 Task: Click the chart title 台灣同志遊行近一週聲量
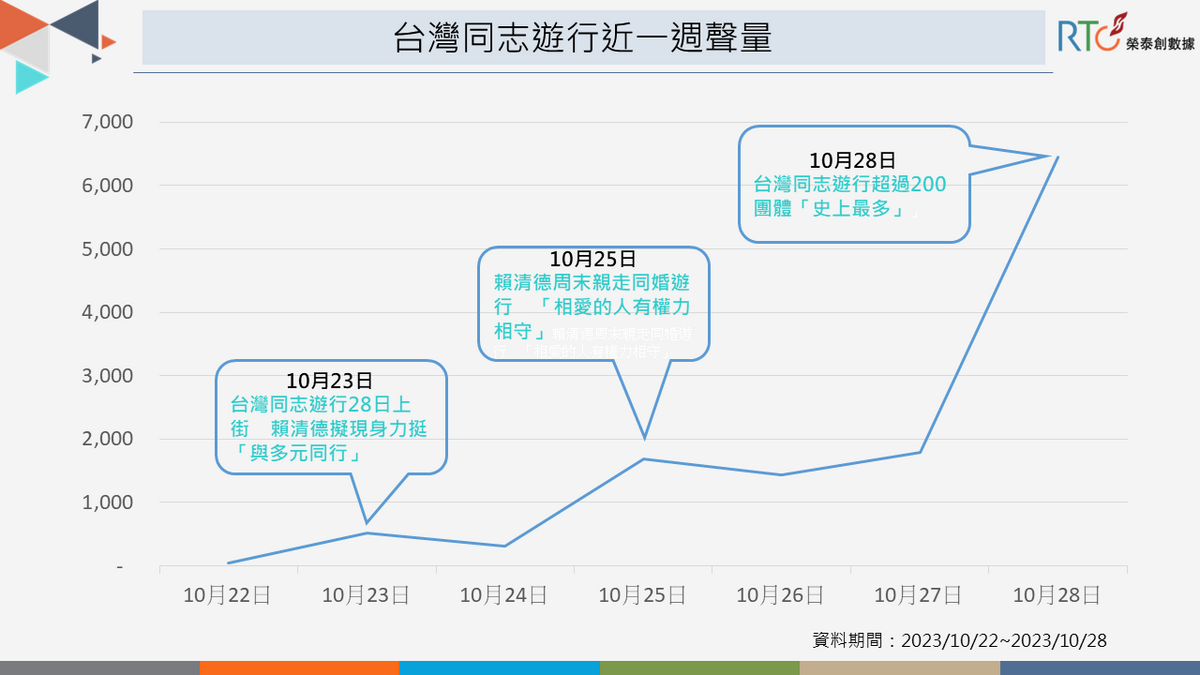coord(583,37)
